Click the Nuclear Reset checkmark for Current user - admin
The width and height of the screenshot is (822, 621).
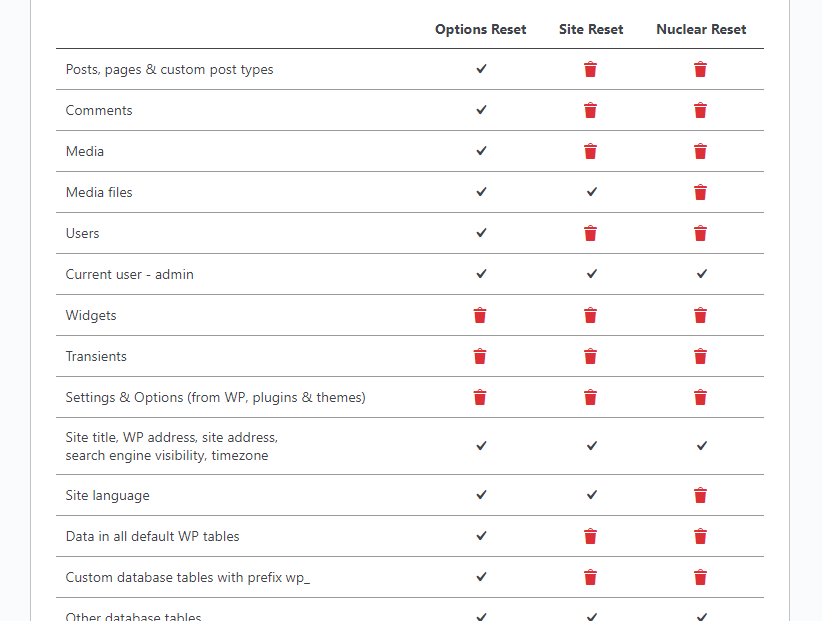(x=702, y=273)
